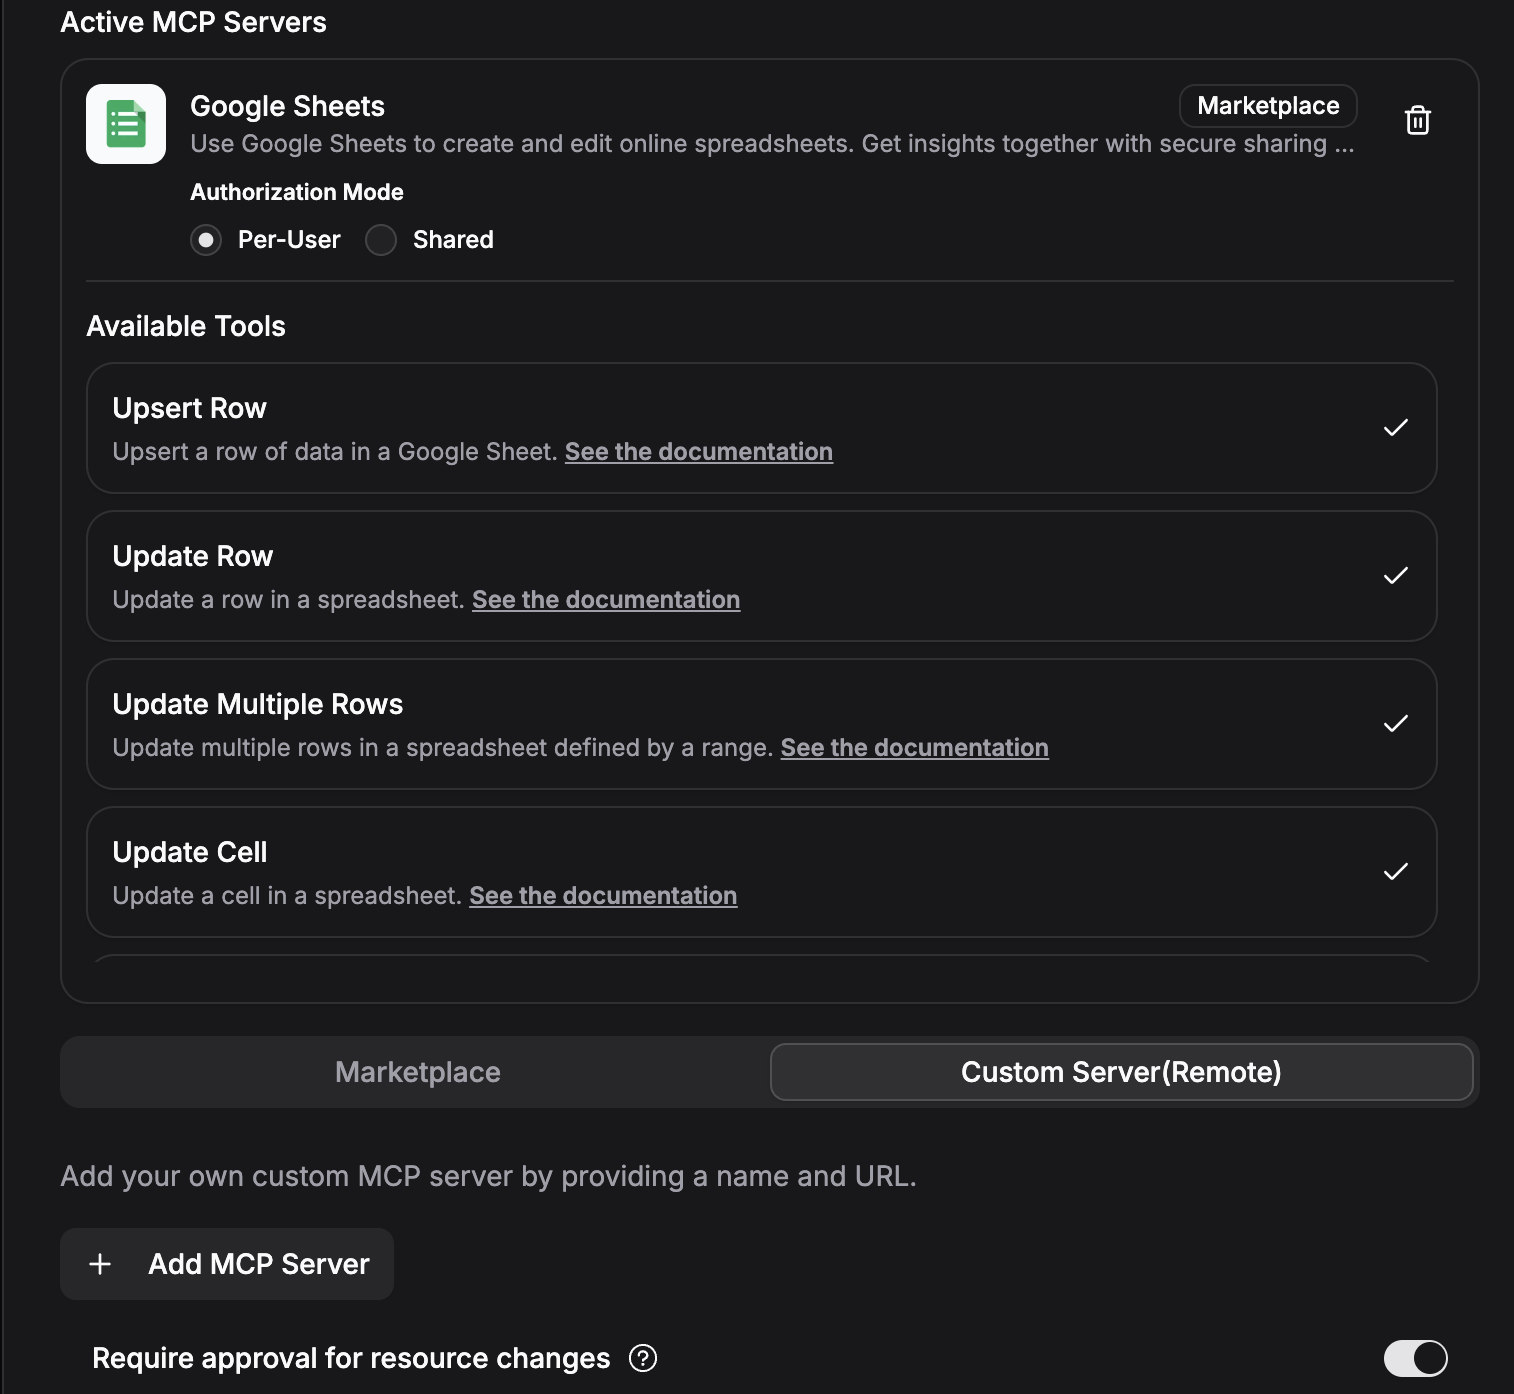Click the Add MCP Server button
The width and height of the screenshot is (1514, 1394).
point(227,1264)
